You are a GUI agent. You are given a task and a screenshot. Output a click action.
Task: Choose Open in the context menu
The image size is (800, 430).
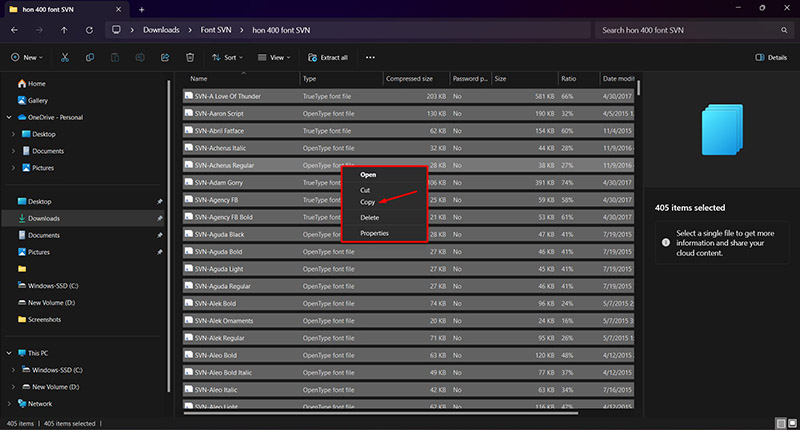pos(368,174)
